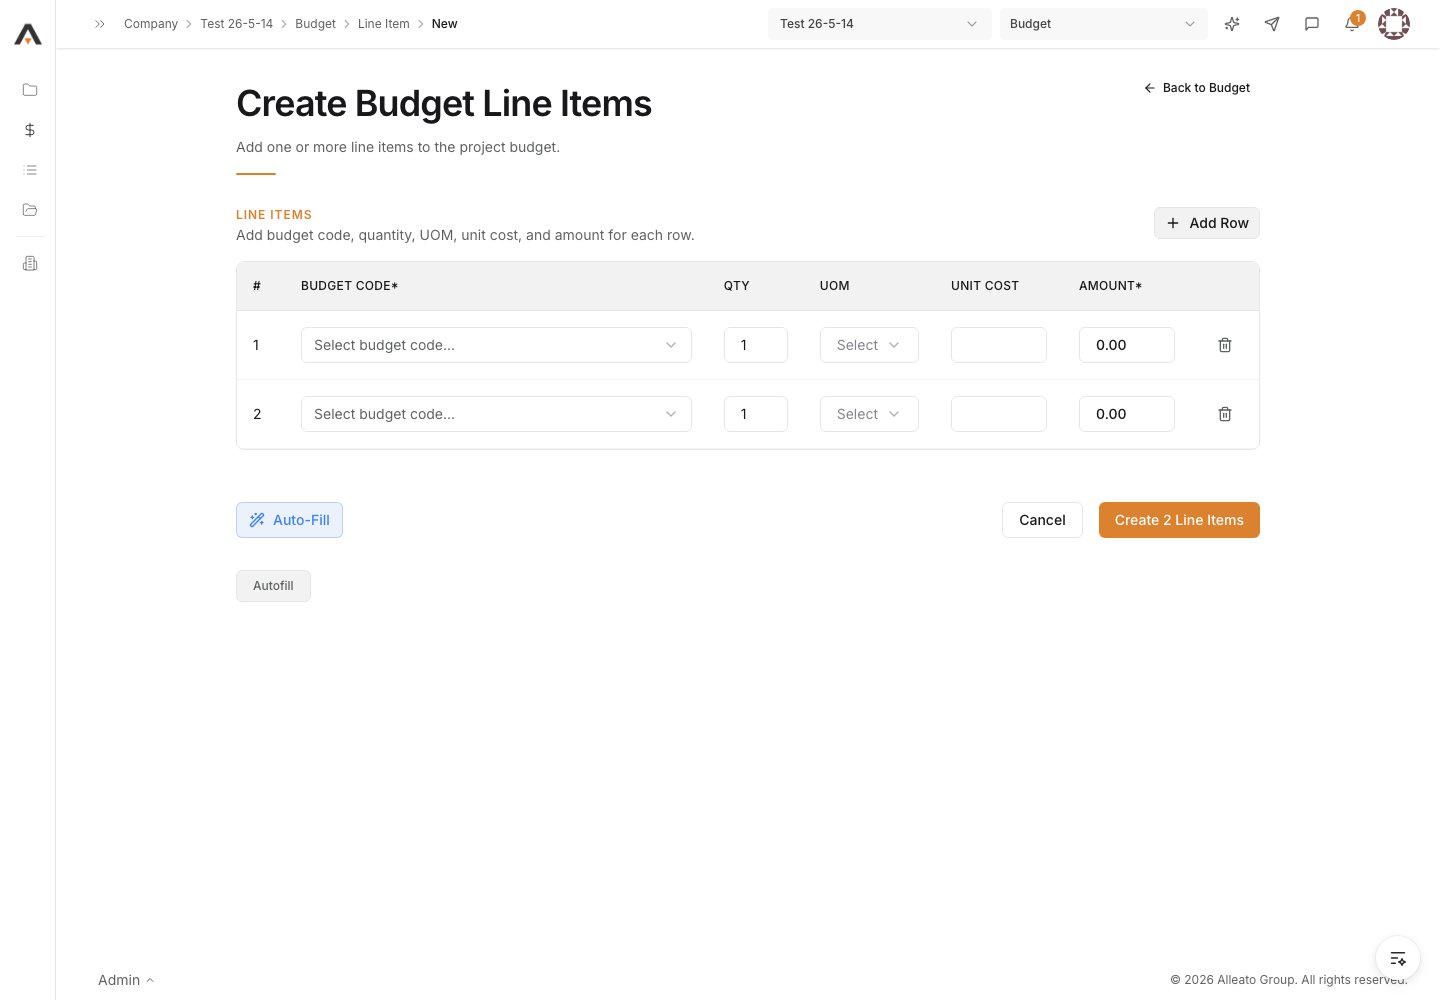Go to Company breadcrumb

[x=151, y=24]
